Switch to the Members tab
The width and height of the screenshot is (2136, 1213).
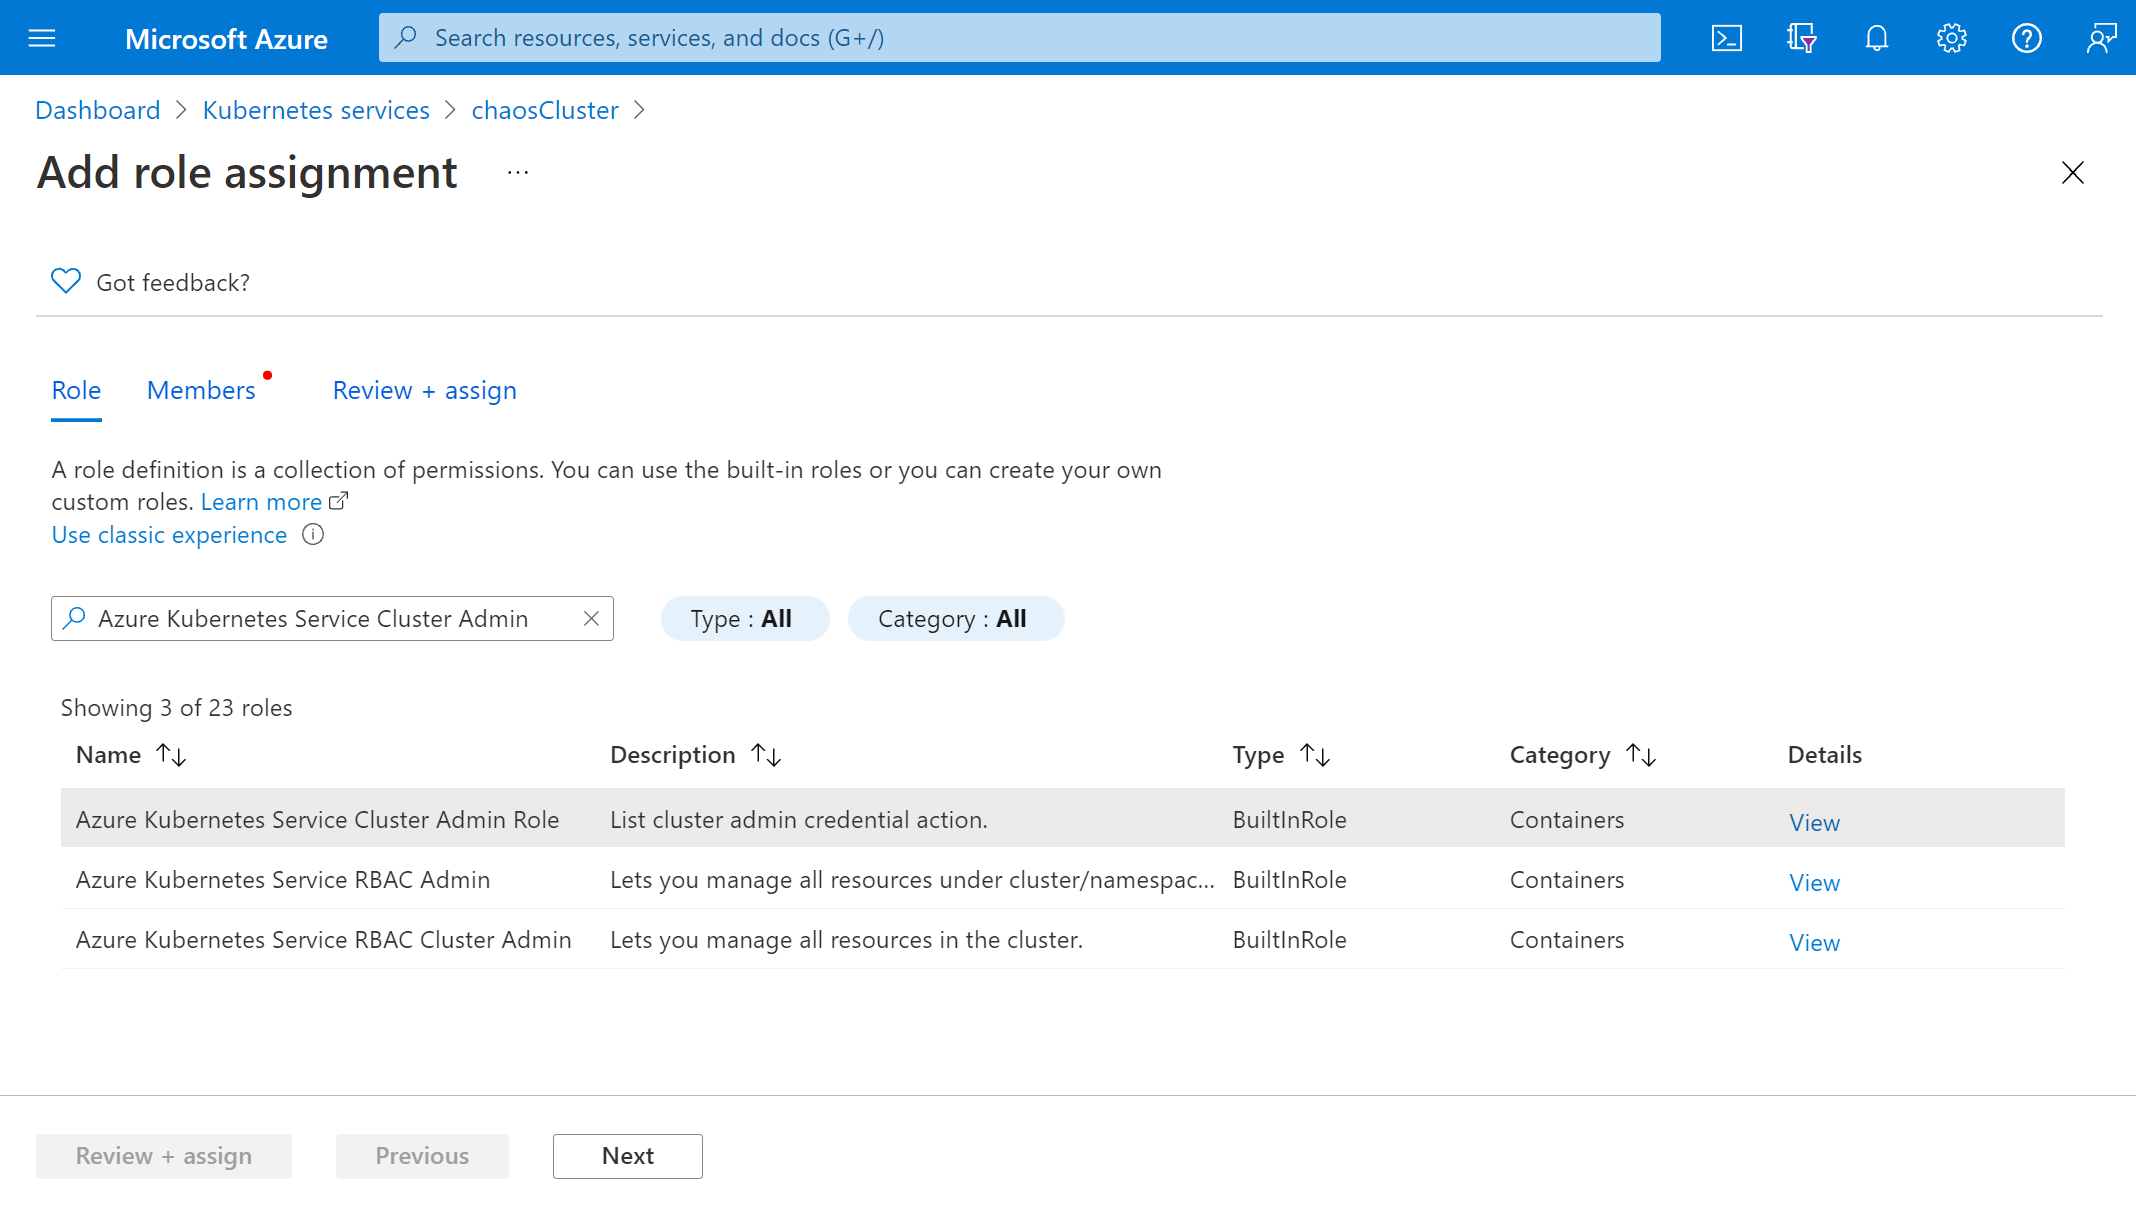(x=200, y=389)
